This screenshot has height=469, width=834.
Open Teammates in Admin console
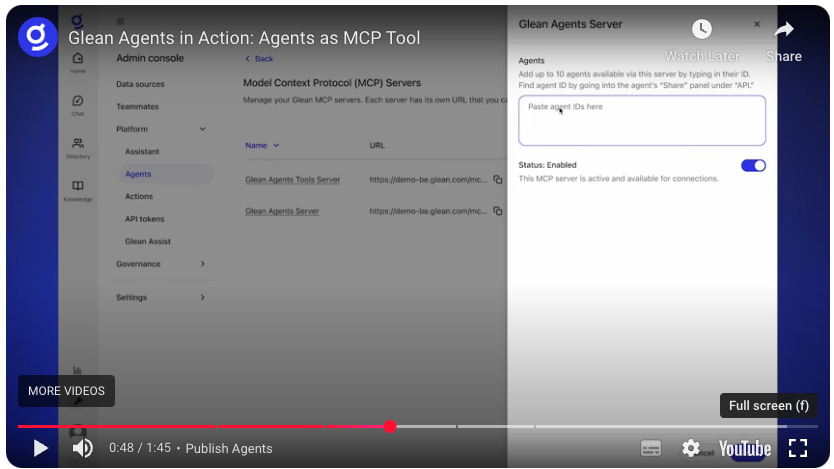point(137,106)
